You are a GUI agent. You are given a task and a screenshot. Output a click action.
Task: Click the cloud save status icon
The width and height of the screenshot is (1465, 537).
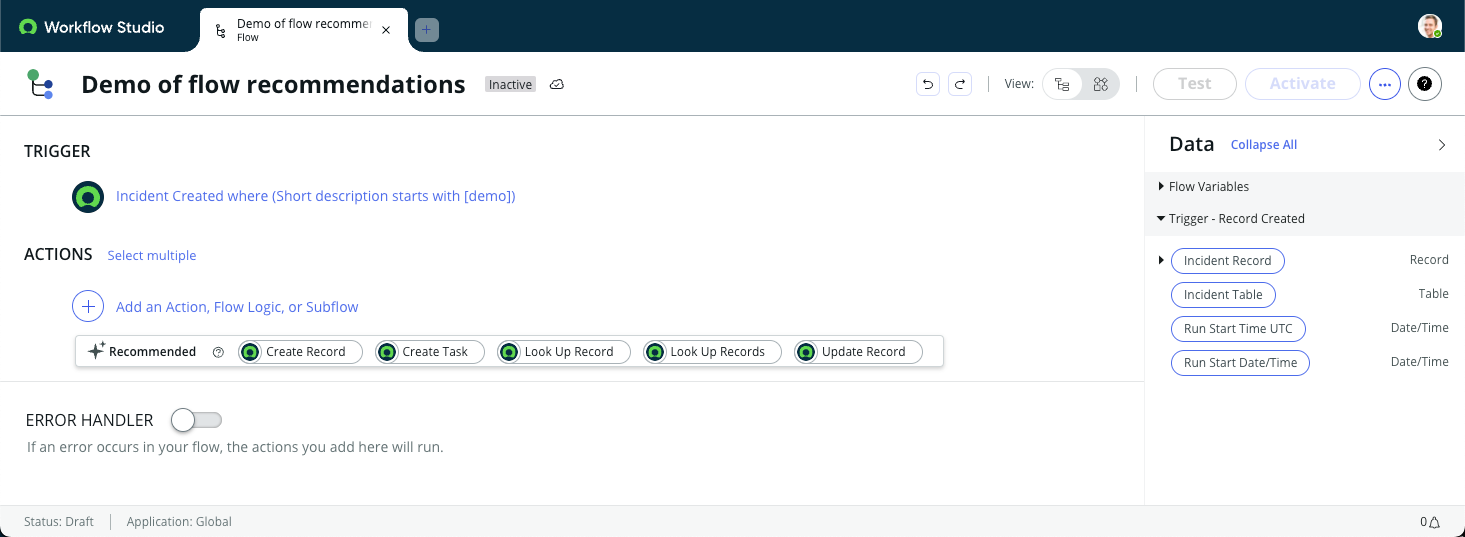click(557, 84)
